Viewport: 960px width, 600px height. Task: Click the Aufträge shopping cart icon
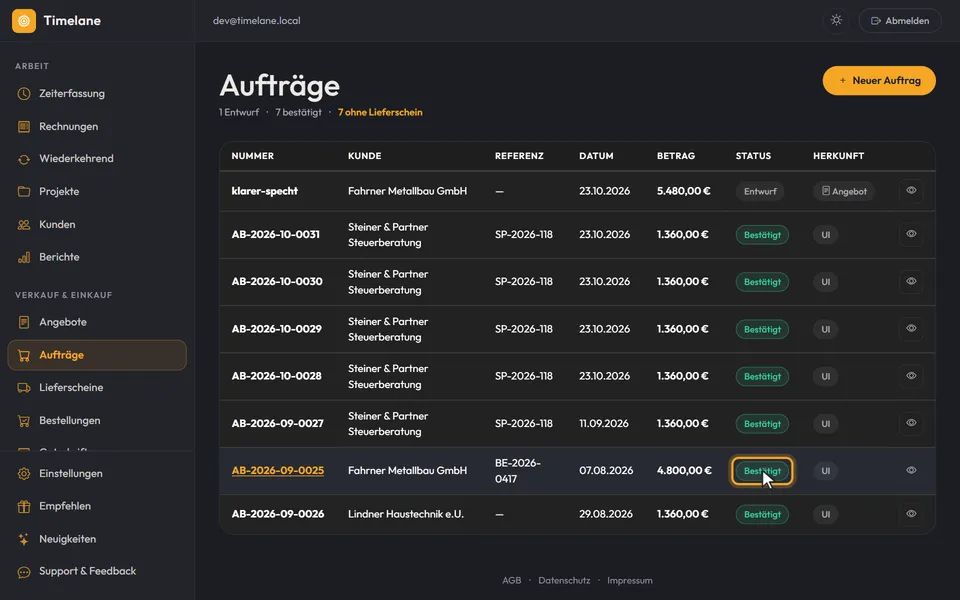tap(24, 355)
